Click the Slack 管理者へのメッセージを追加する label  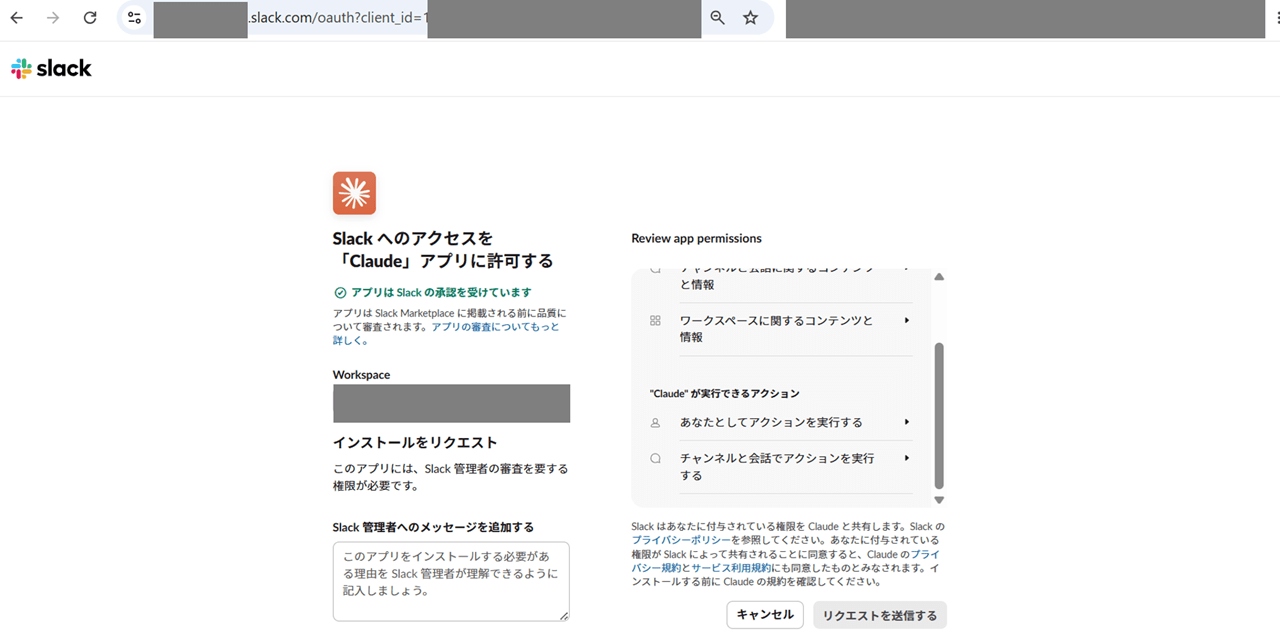(433, 527)
